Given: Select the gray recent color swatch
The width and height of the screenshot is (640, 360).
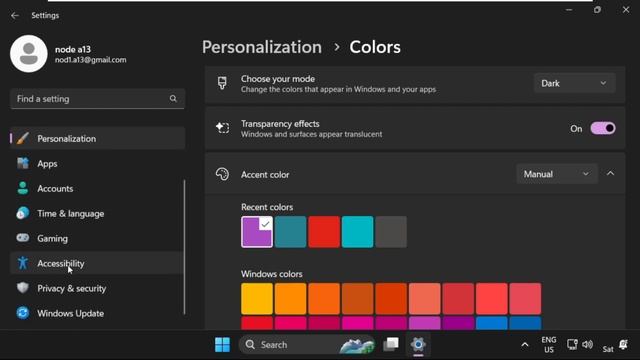Looking at the screenshot, I should coord(391,232).
